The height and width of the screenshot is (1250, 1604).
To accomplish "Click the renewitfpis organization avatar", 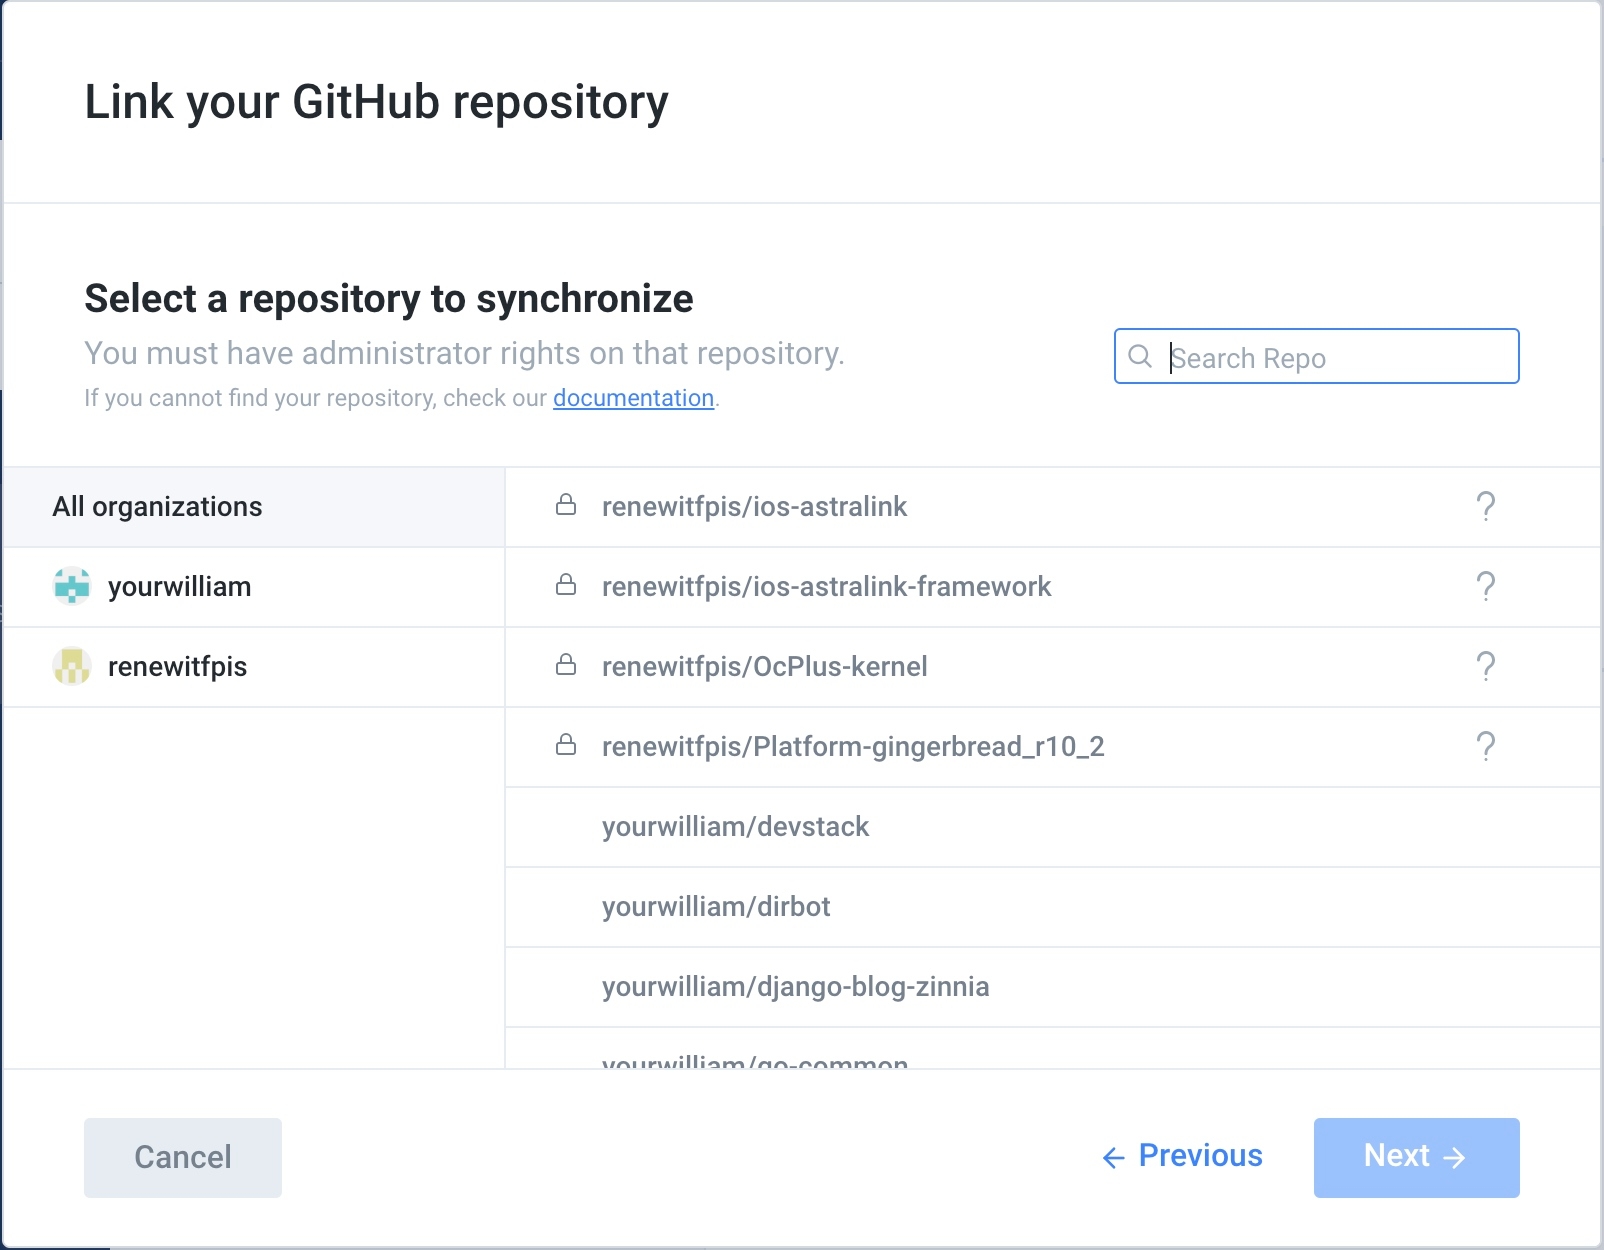I will [x=72, y=667].
